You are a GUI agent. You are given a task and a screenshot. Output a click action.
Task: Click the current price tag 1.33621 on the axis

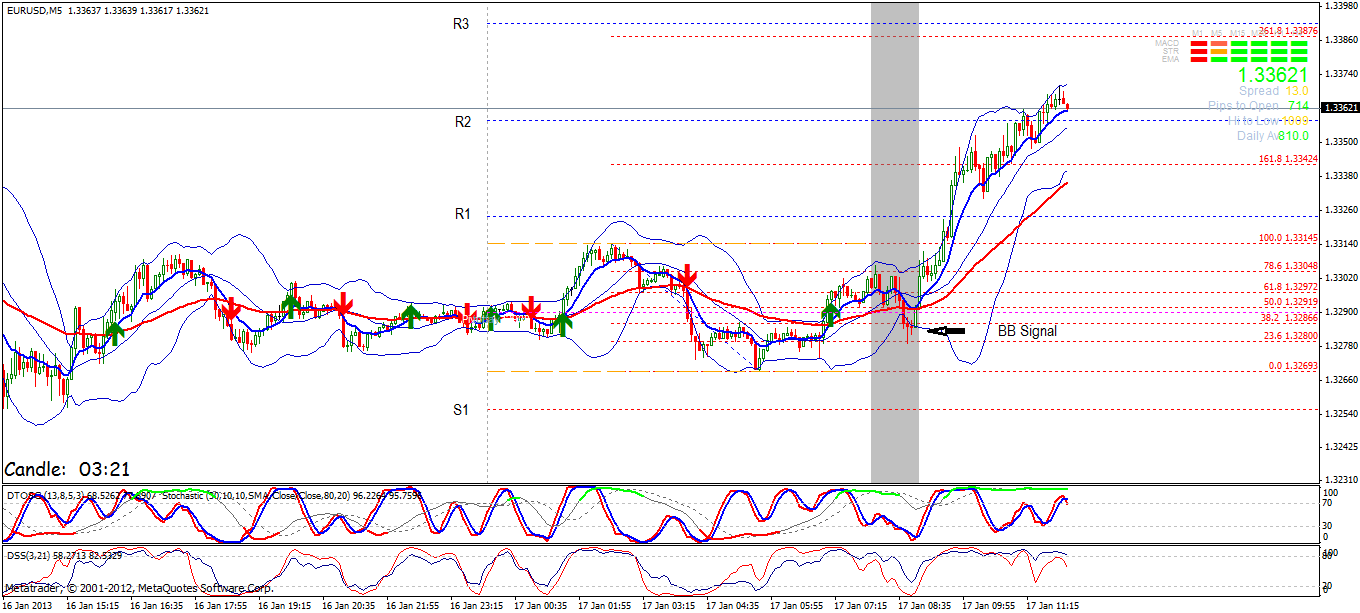click(1340, 107)
